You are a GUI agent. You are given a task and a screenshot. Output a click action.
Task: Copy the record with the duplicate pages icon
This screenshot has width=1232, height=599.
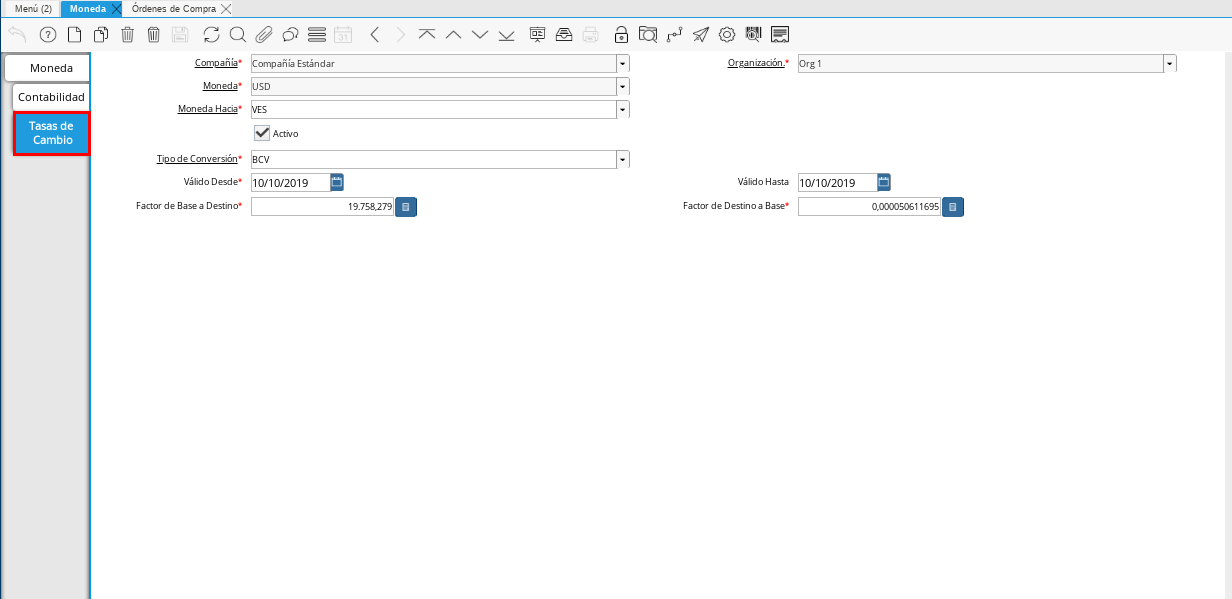click(x=101, y=34)
